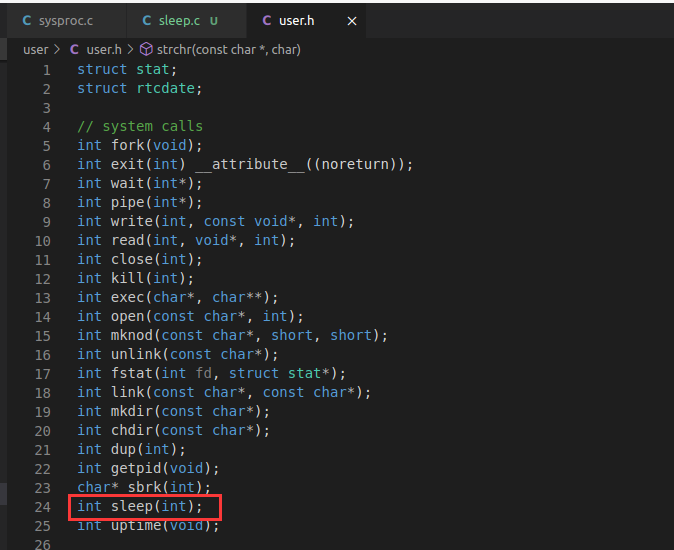Open the sleep.c editor tab
The width and height of the screenshot is (674, 550).
point(186,21)
